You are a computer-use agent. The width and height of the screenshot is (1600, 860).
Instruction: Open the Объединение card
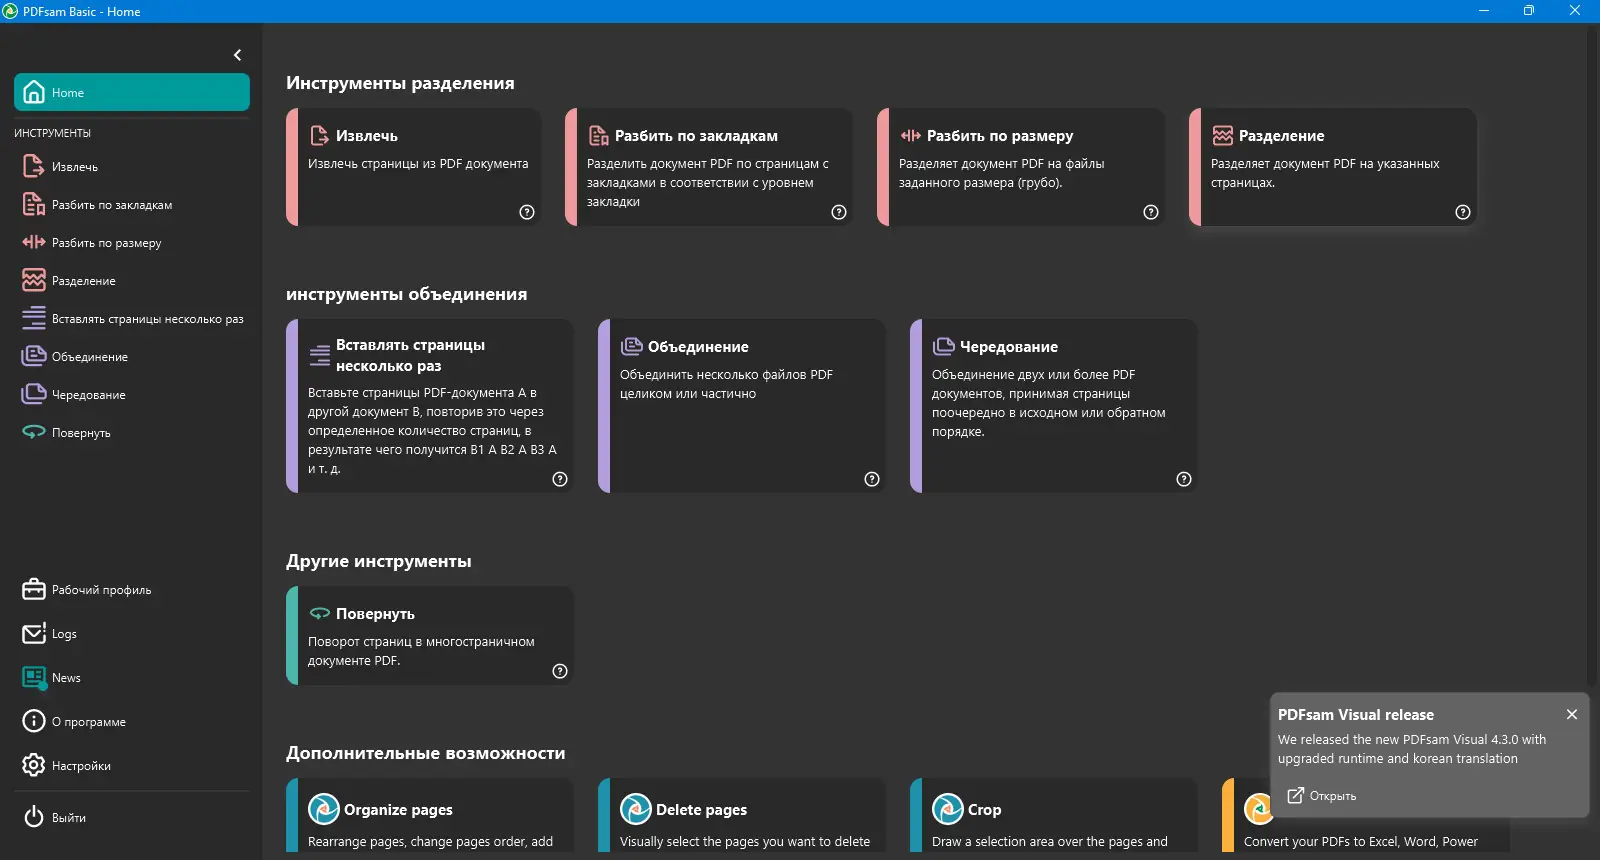click(x=742, y=406)
